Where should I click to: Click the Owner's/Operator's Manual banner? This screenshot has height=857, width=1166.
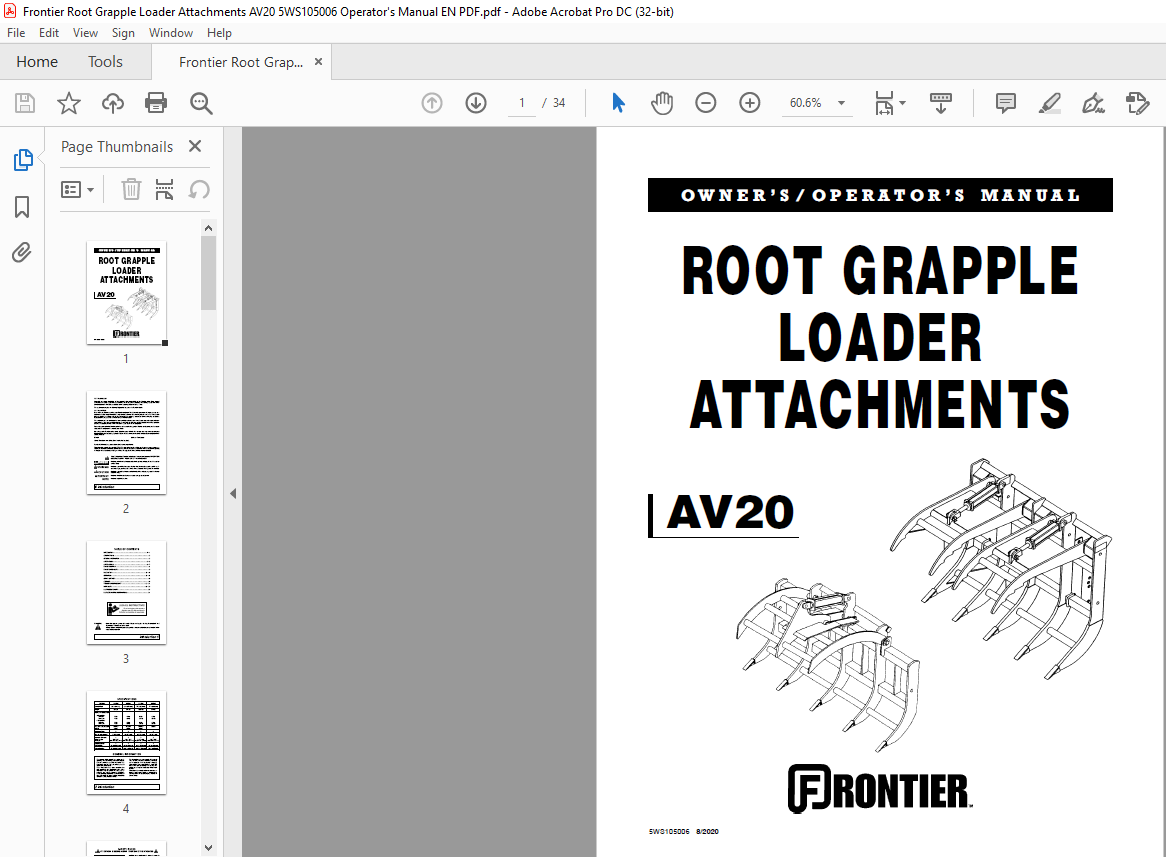click(880, 195)
